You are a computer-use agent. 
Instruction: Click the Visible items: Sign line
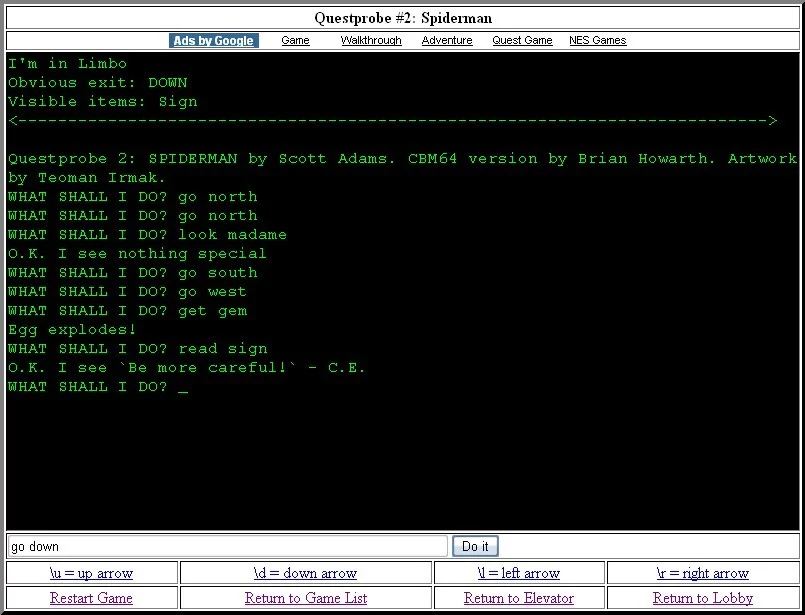(103, 102)
